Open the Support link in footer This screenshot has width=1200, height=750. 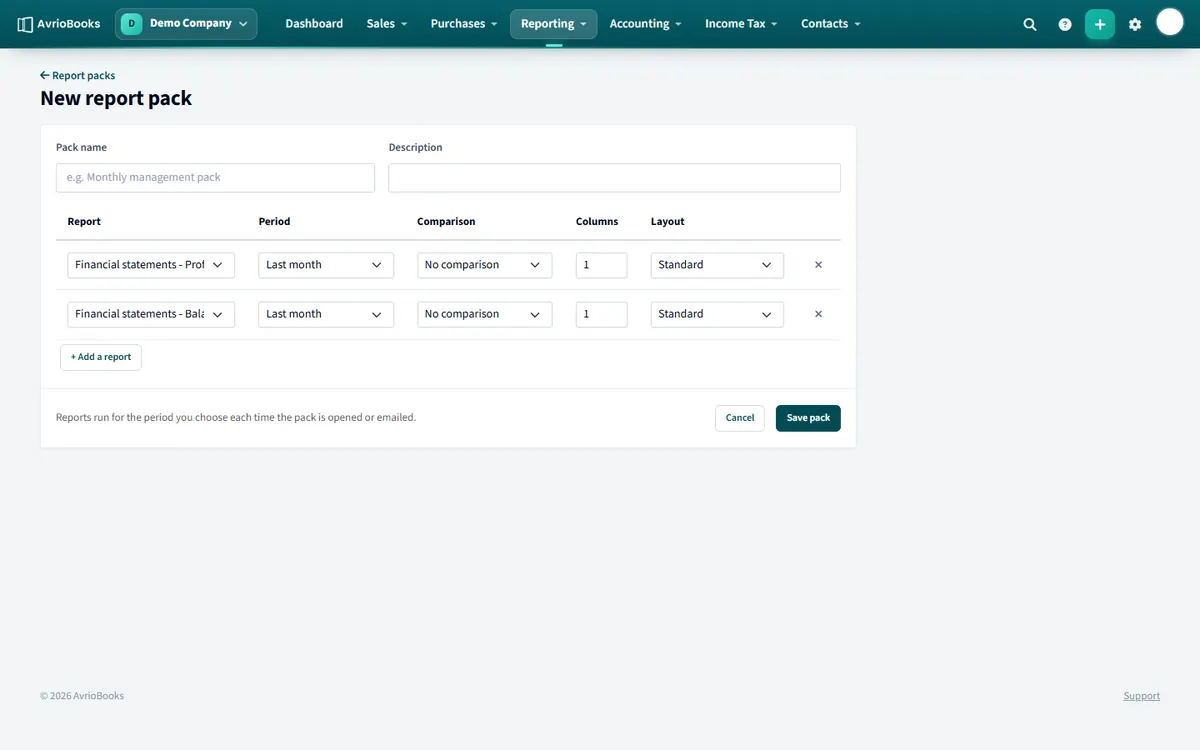1141,696
